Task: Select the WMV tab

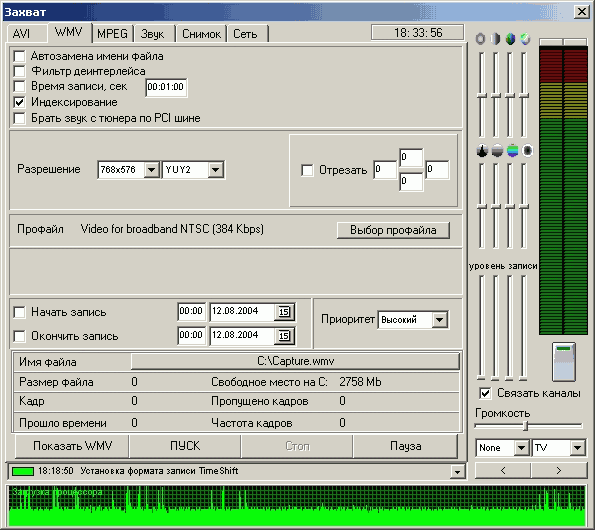Action: [x=69, y=32]
